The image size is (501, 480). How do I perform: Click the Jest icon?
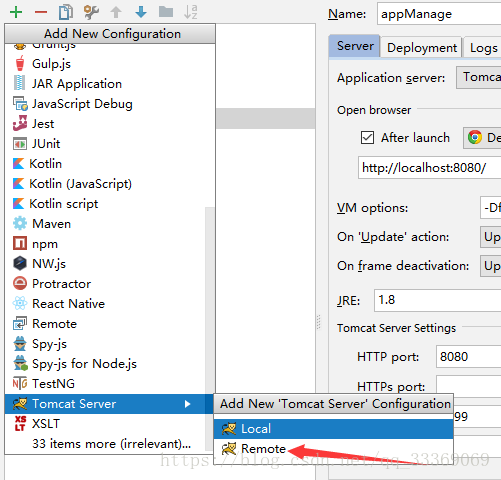click(20, 123)
